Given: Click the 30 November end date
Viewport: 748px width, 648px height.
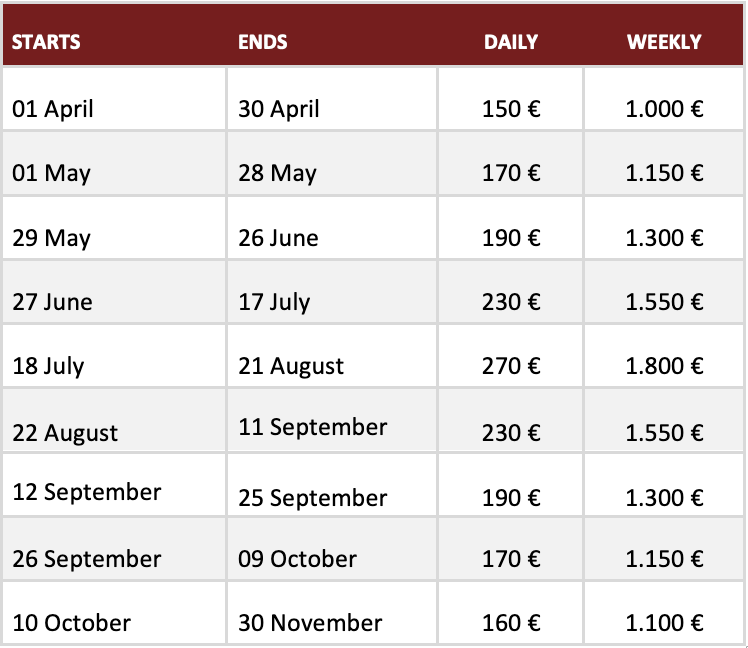Looking at the screenshot, I should (x=310, y=623).
